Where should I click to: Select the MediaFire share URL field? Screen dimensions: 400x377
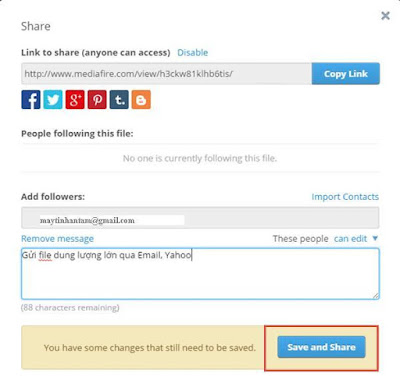[x=167, y=74]
